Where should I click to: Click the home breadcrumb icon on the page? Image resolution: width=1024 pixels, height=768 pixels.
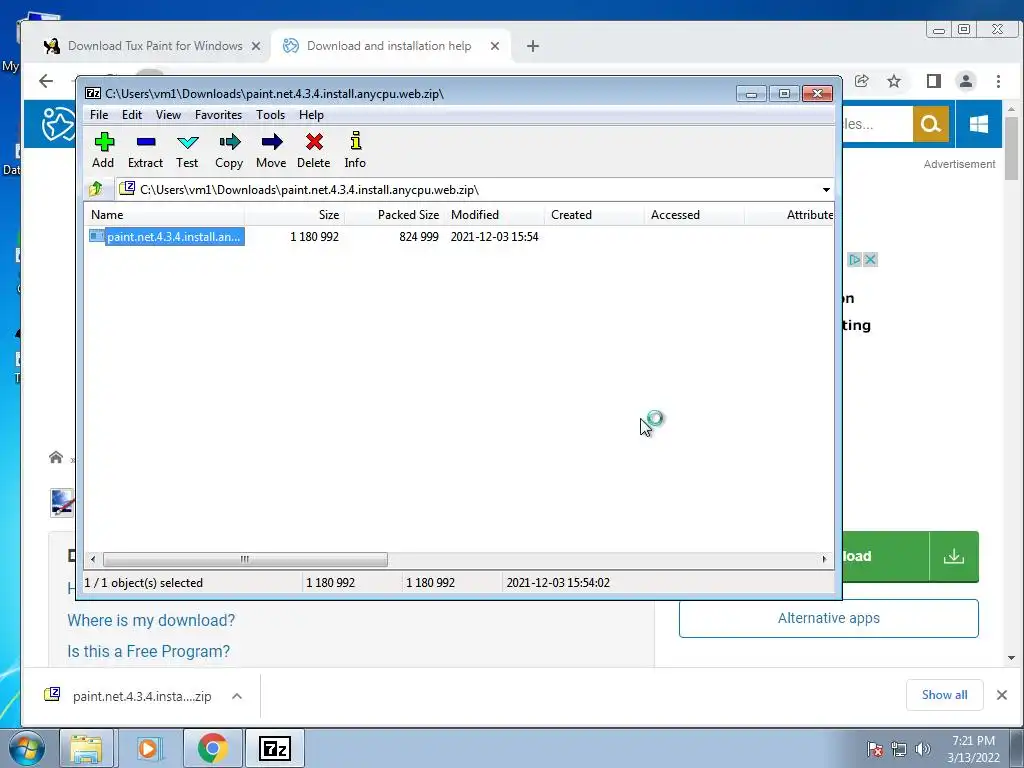pyautogui.click(x=56, y=457)
